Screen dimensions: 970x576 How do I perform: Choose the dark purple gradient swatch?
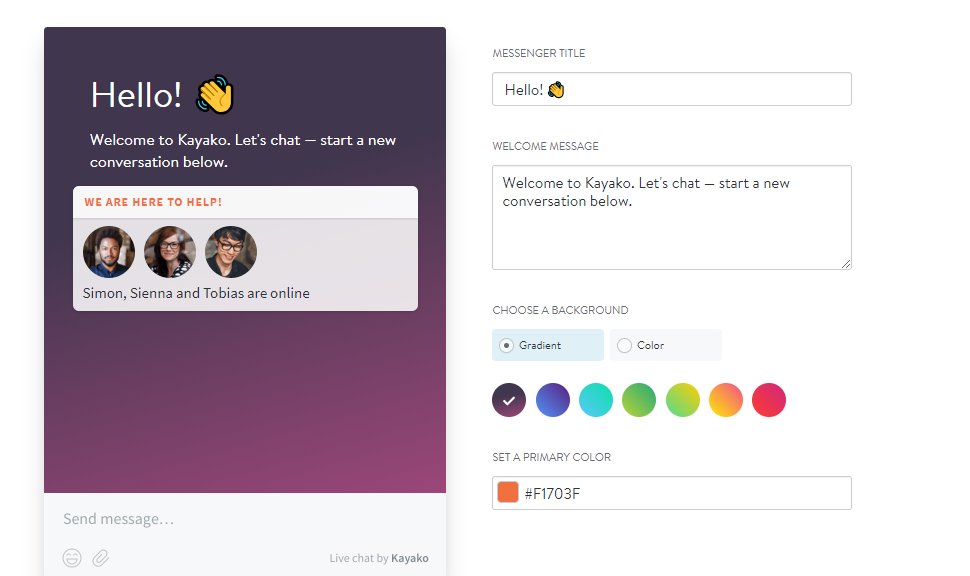point(509,400)
